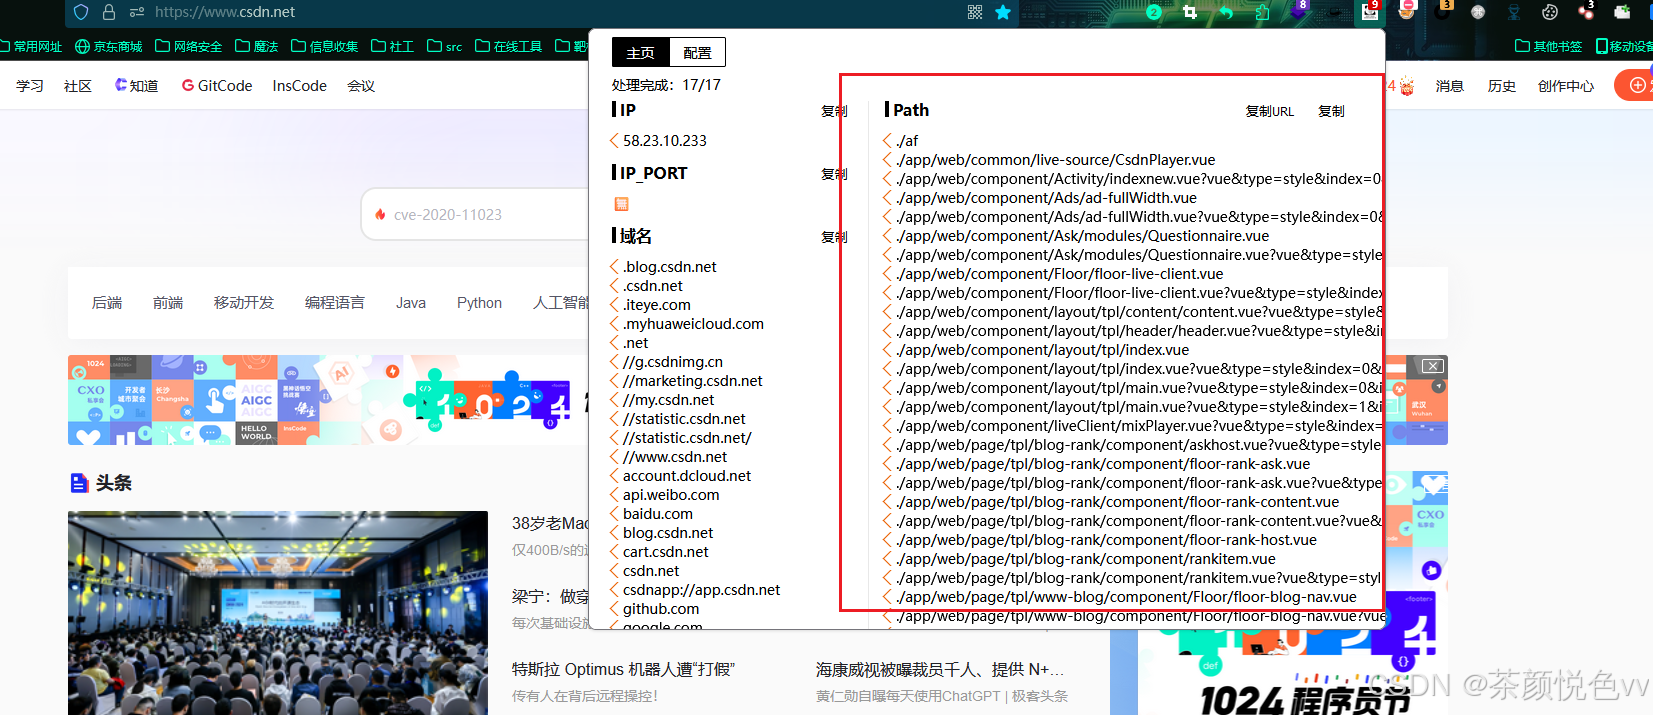The height and width of the screenshot is (715, 1653).
Task: Expand the 信息收集 bookmarks folder
Action: (325, 46)
